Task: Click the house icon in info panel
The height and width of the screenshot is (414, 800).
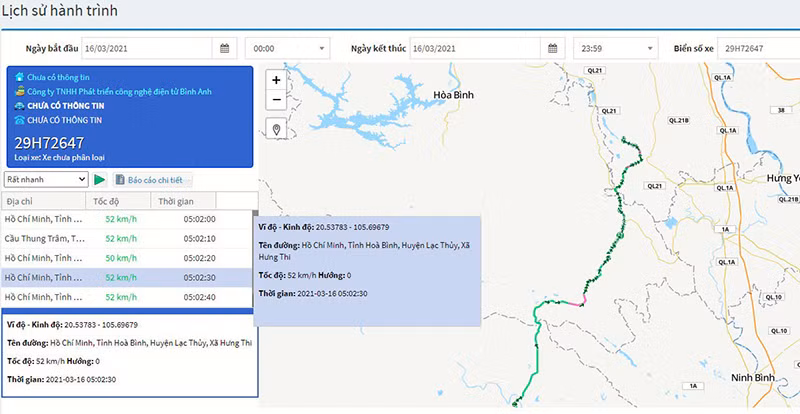Action: pyautogui.click(x=20, y=75)
